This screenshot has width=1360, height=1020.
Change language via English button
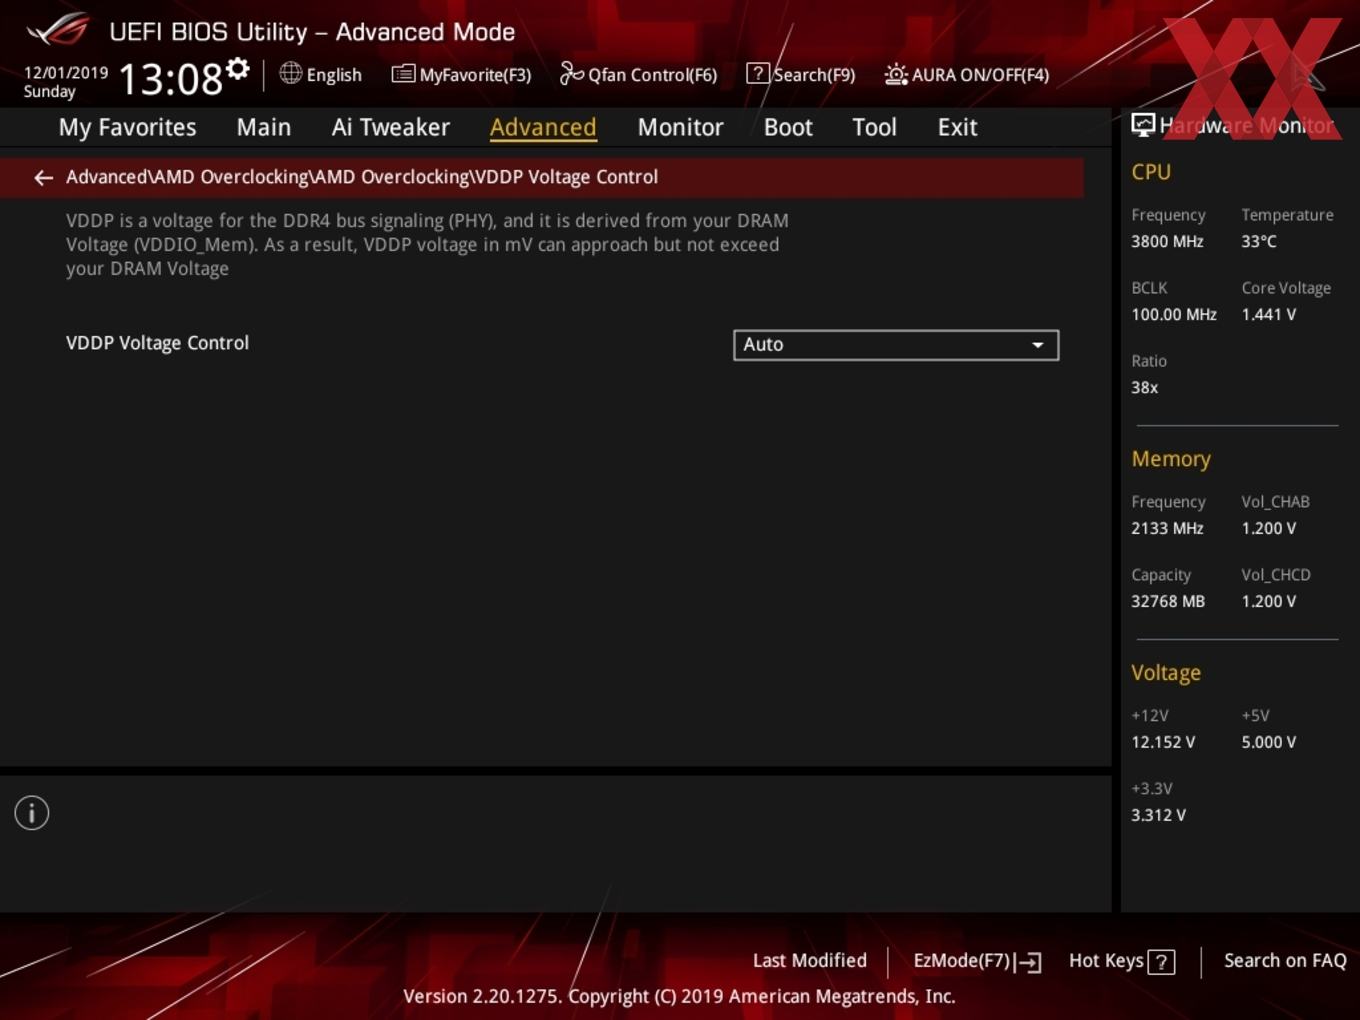coord(321,74)
